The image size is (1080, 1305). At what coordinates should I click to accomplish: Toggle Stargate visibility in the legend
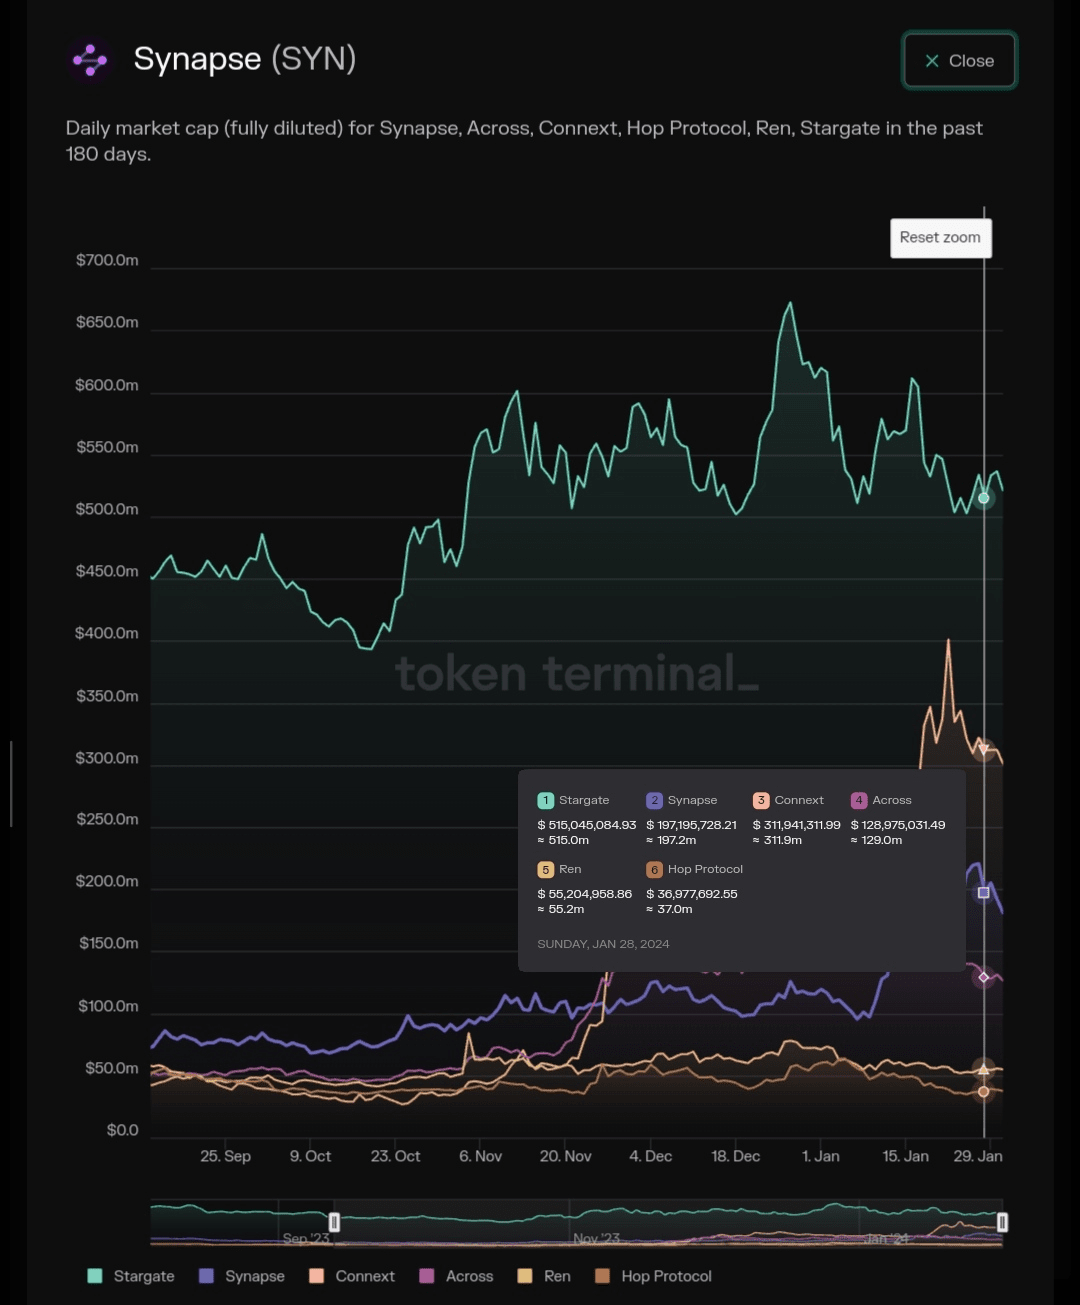(x=131, y=1276)
